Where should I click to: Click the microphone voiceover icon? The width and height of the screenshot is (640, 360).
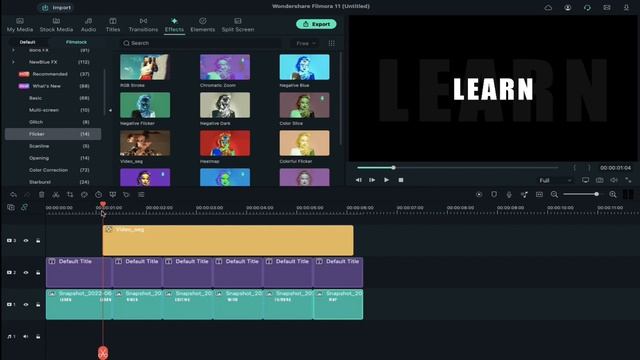pos(509,195)
